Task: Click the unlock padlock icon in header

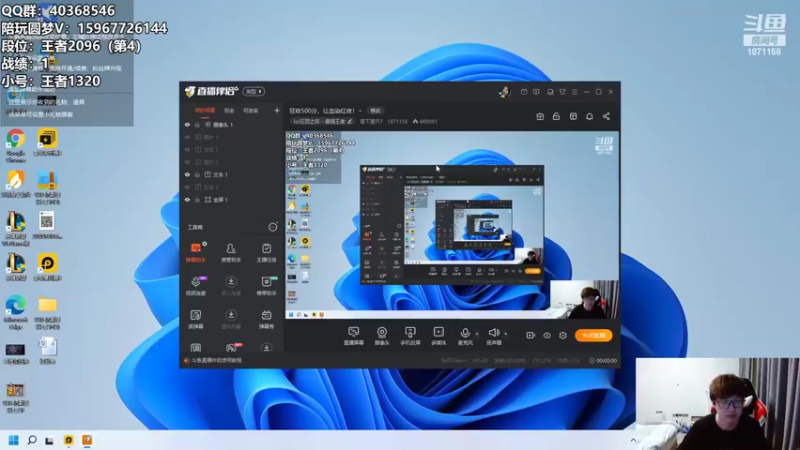Action: click(x=556, y=116)
